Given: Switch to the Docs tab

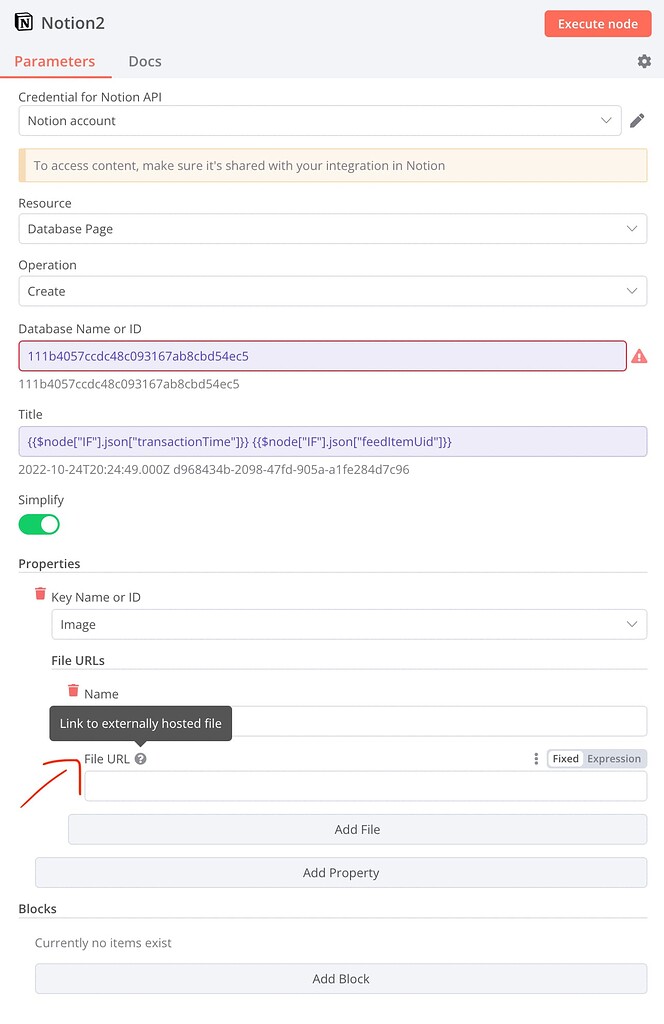Looking at the screenshot, I should coord(145,61).
